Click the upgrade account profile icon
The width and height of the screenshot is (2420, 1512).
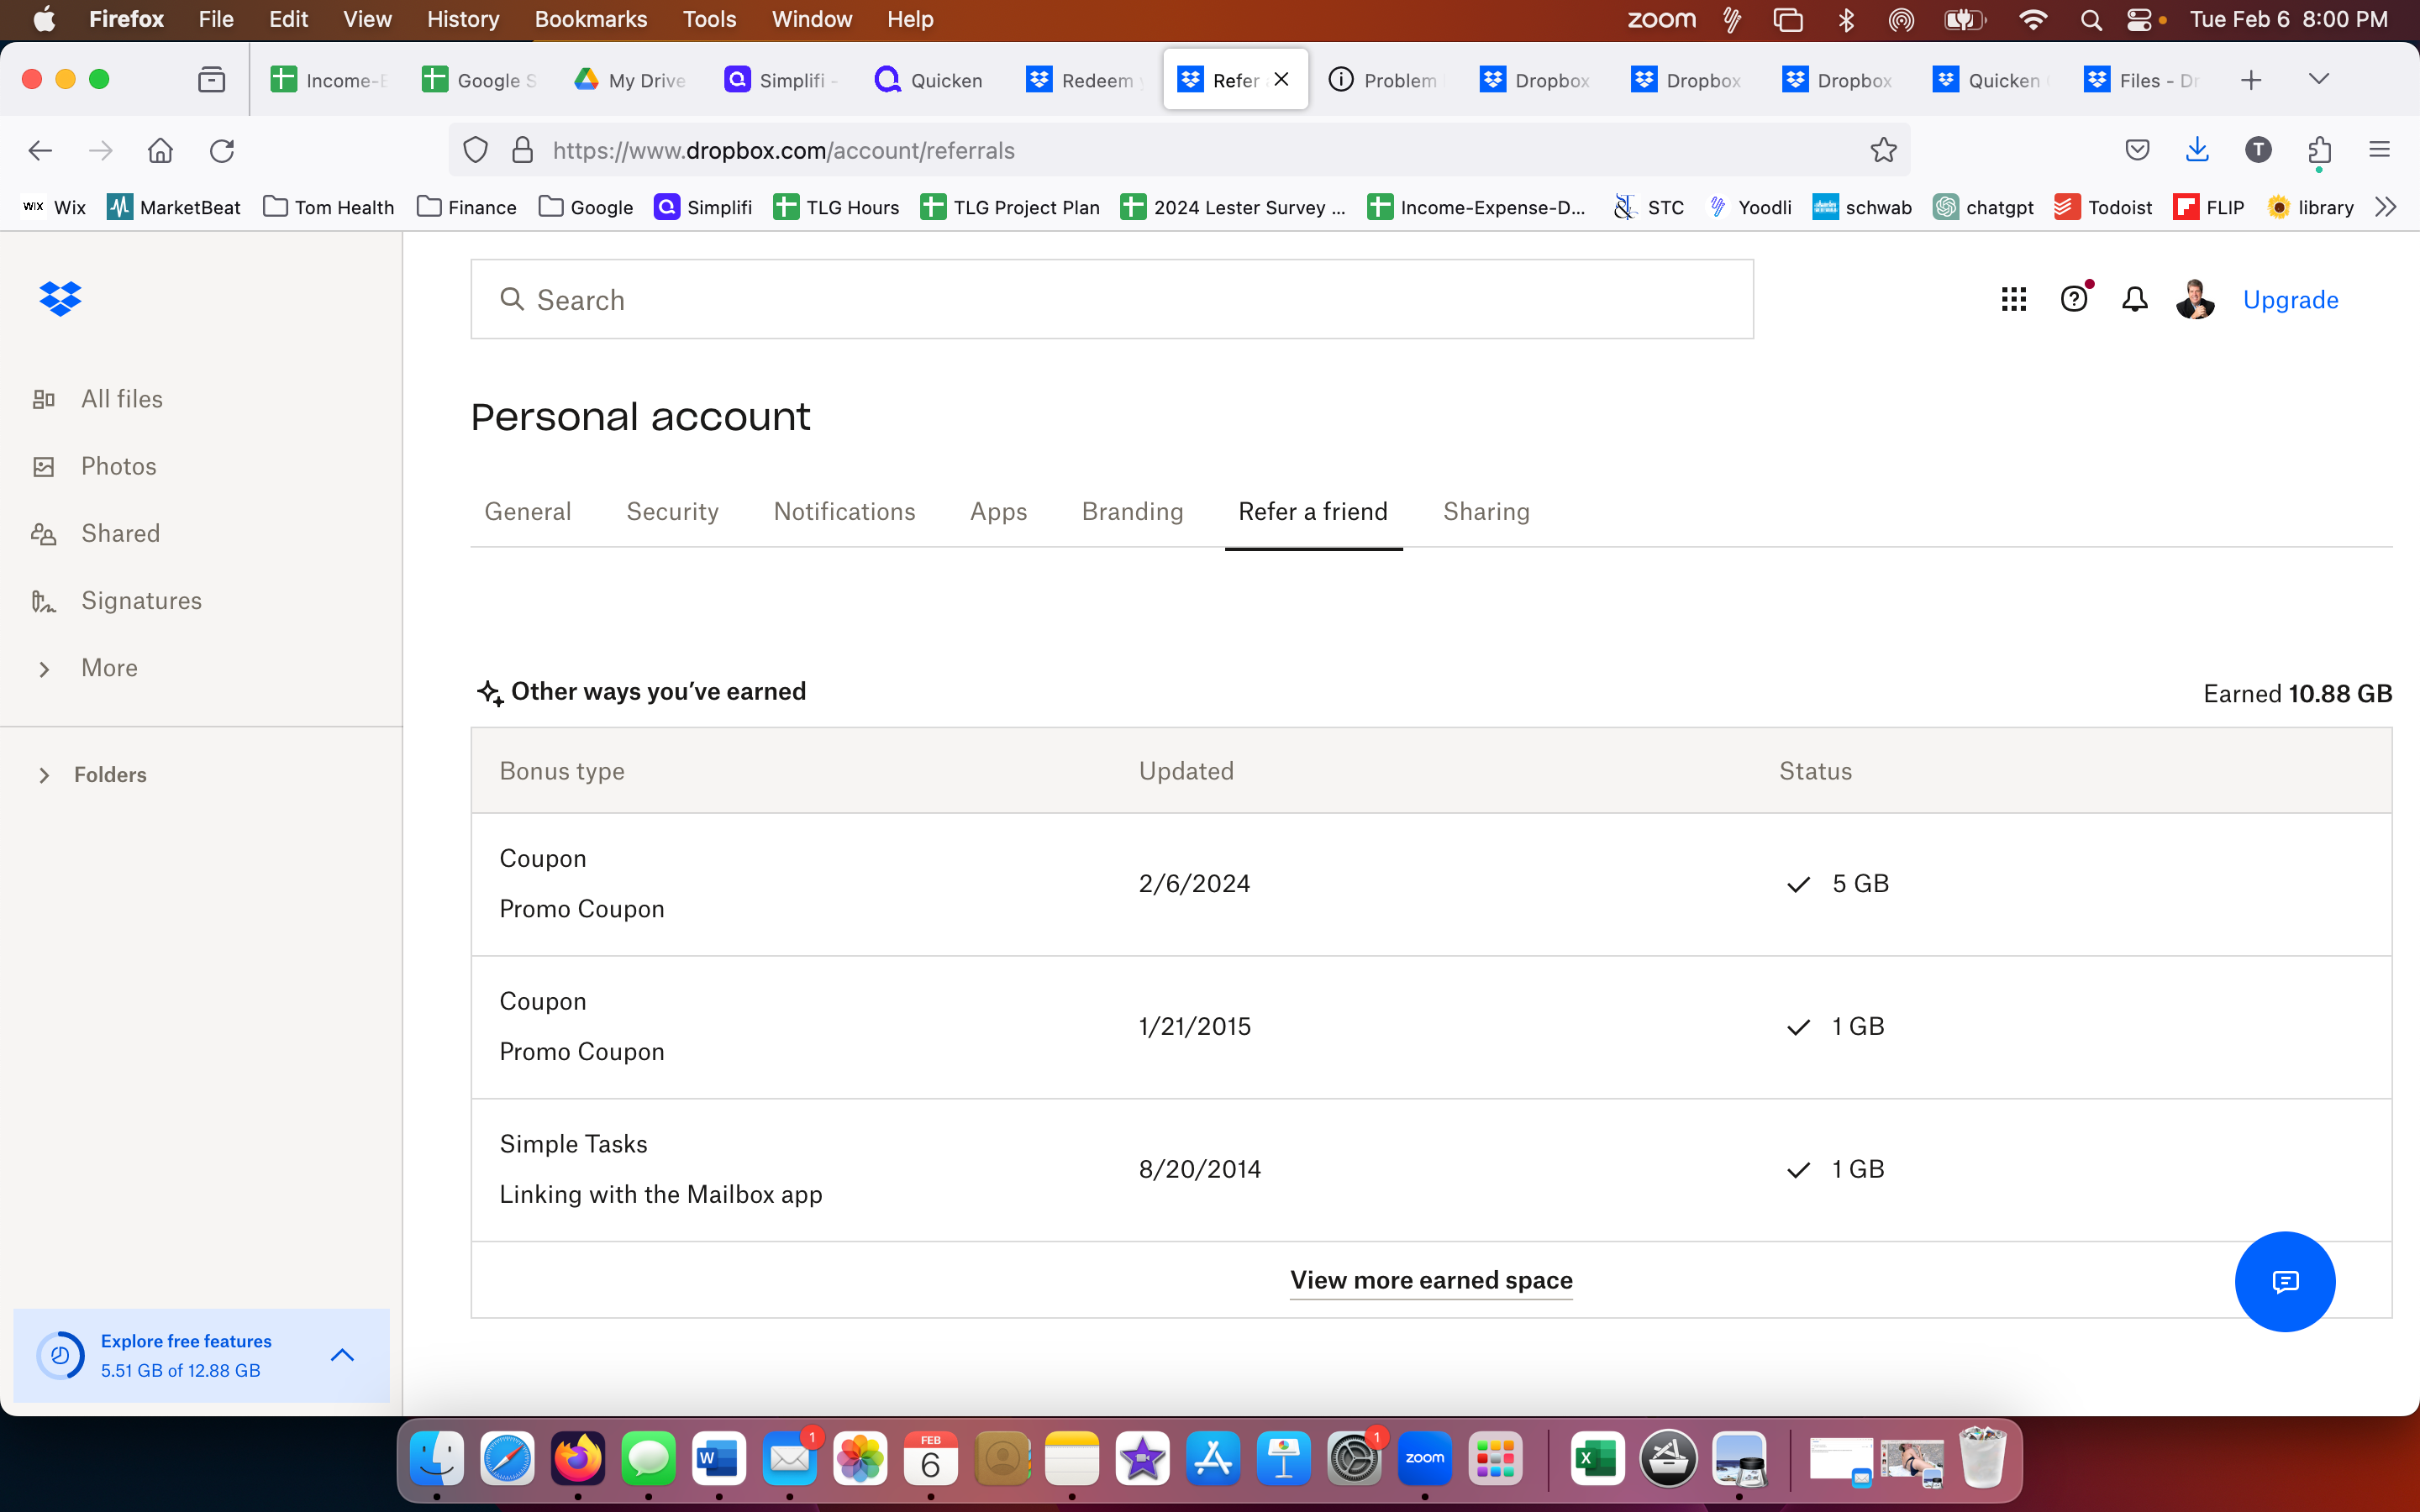click(2193, 300)
